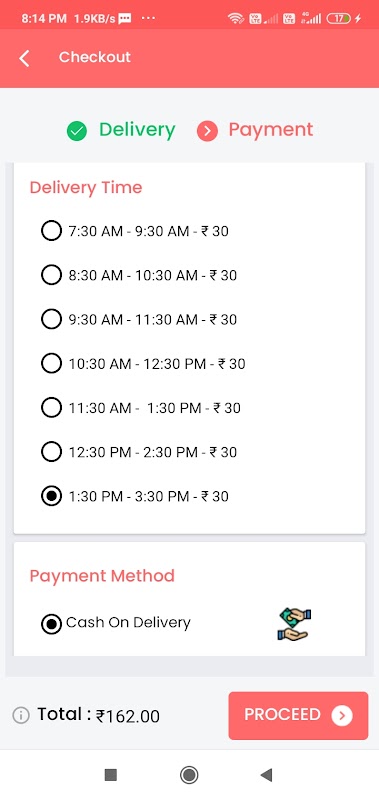This screenshot has width=379, height=800.
Task: Tap the green Delivery checkmark icon
Action: coord(77,131)
